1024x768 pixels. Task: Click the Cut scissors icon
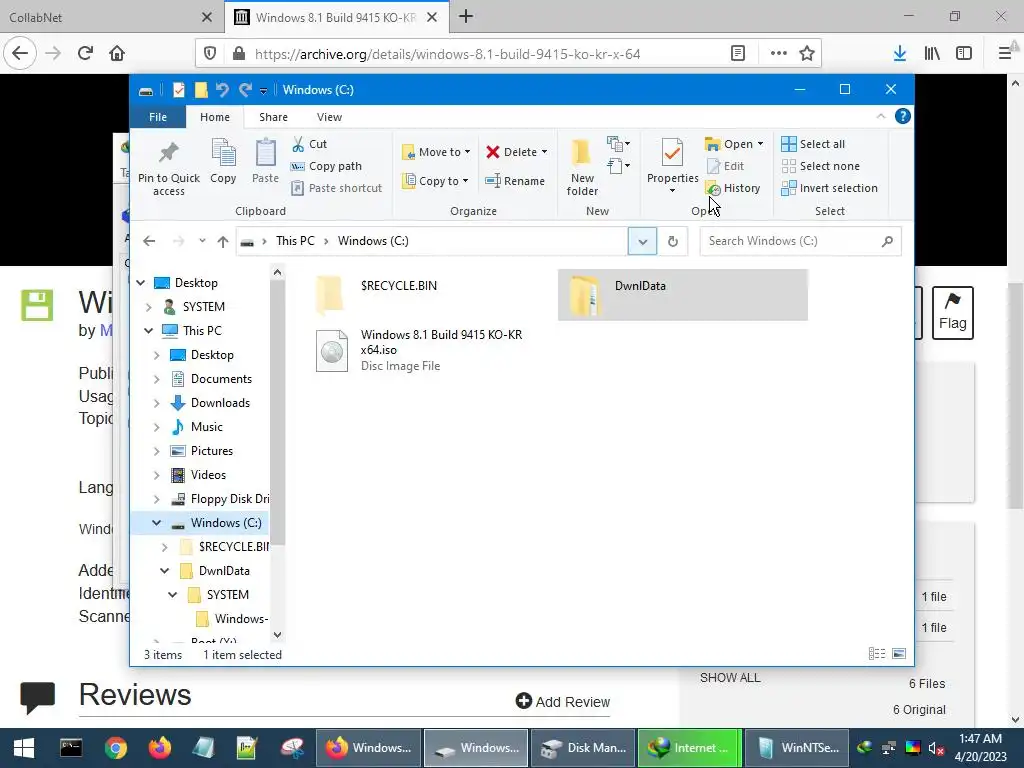(x=298, y=144)
